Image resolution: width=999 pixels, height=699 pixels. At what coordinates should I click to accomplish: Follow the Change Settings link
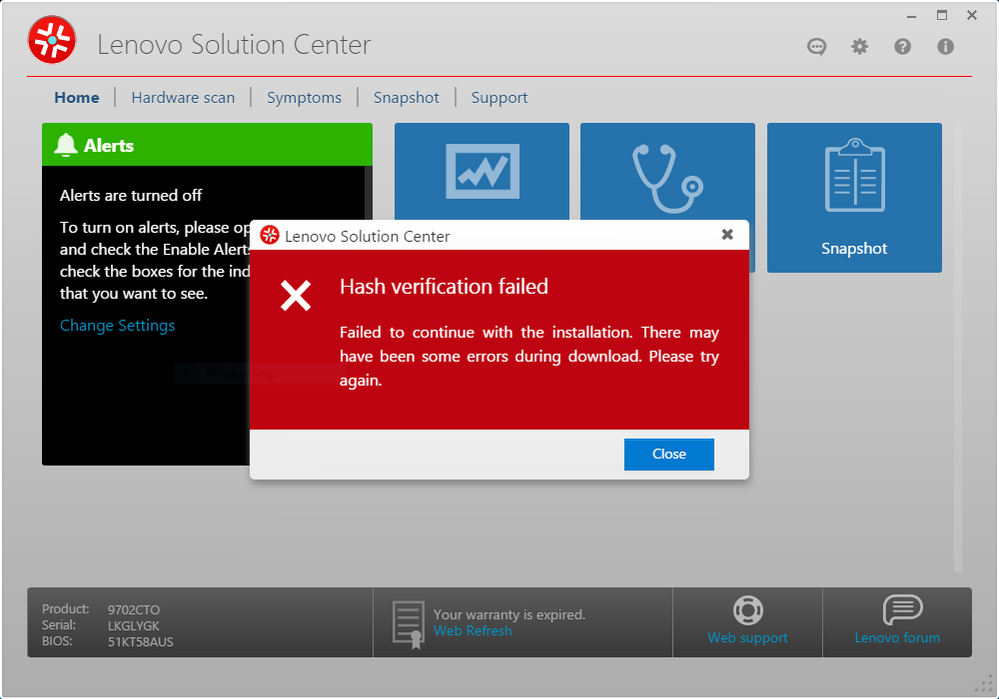[117, 326]
